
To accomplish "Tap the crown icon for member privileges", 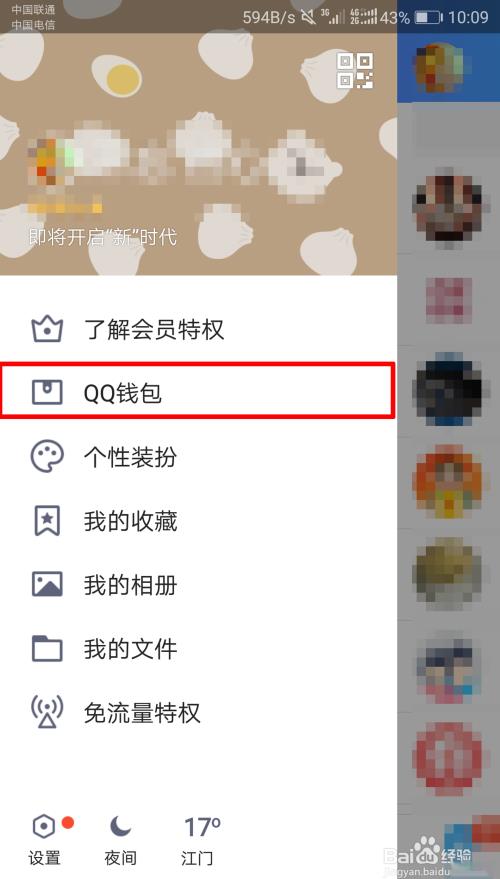I will [47, 329].
